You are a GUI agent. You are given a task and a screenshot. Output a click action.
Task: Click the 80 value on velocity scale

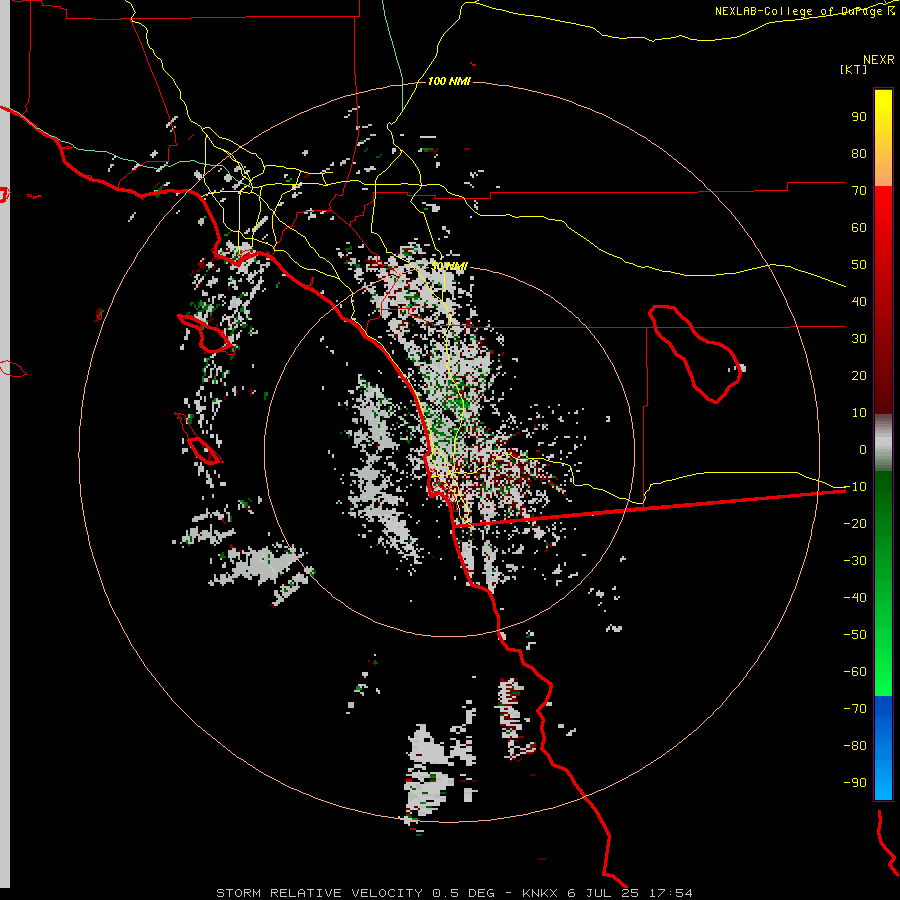coord(859,154)
